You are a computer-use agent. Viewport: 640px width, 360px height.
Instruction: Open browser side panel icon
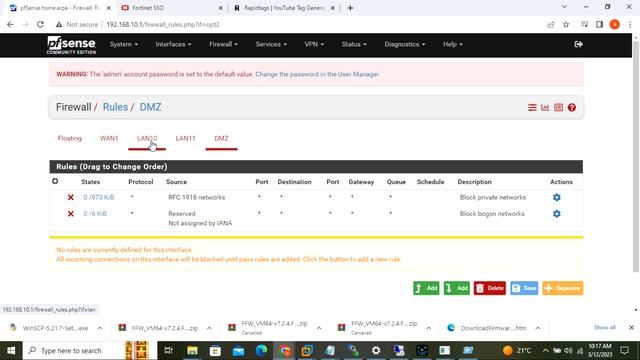pos(599,24)
